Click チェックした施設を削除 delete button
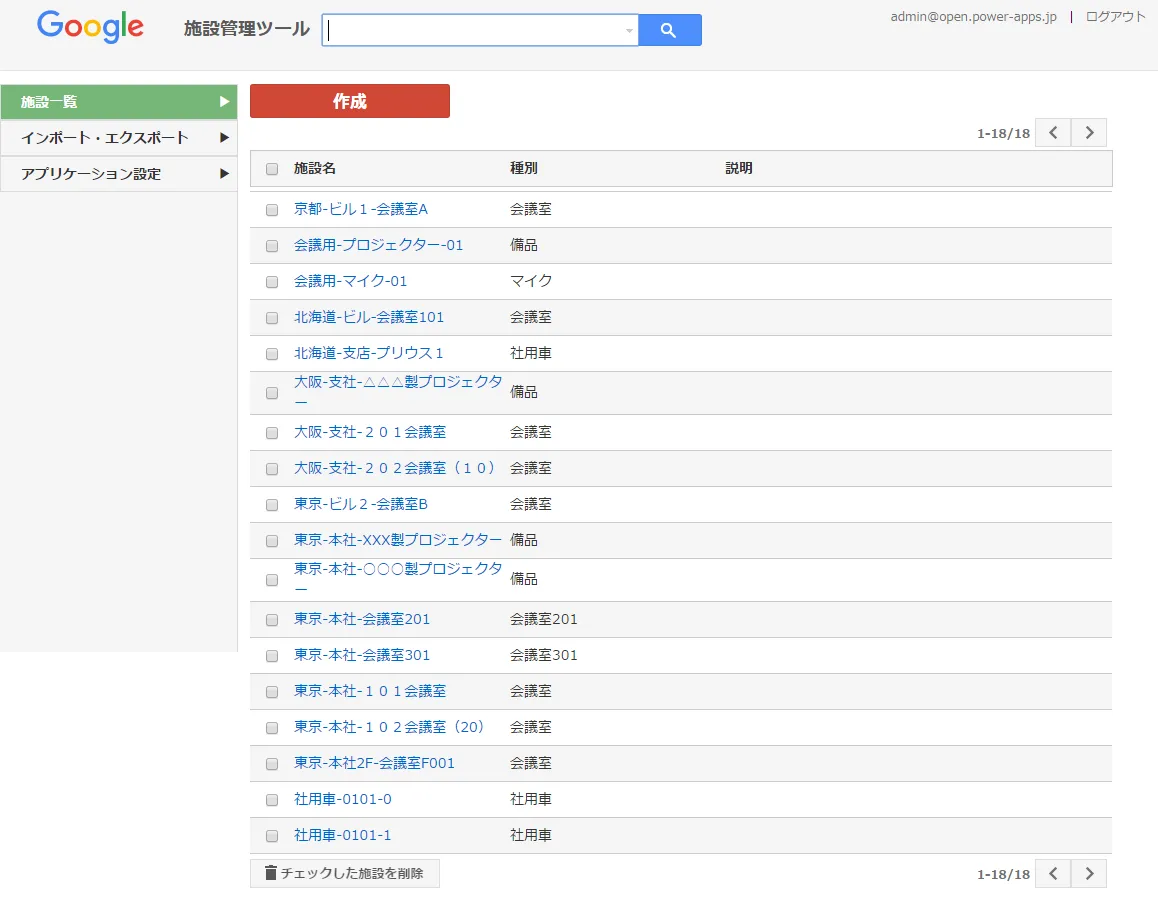Image resolution: width=1158 pixels, height=905 pixels. pyautogui.click(x=344, y=873)
